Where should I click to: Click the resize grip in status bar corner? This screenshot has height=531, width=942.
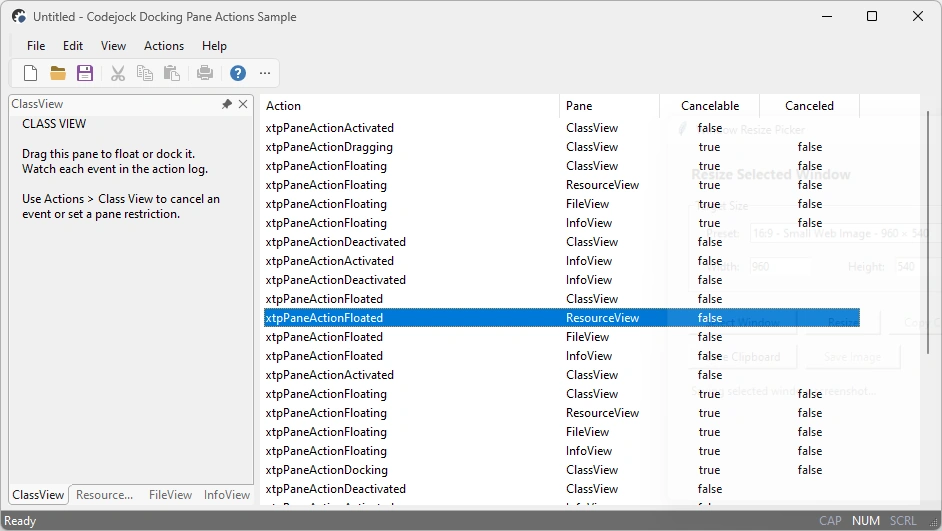pyautogui.click(x=934, y=523)
